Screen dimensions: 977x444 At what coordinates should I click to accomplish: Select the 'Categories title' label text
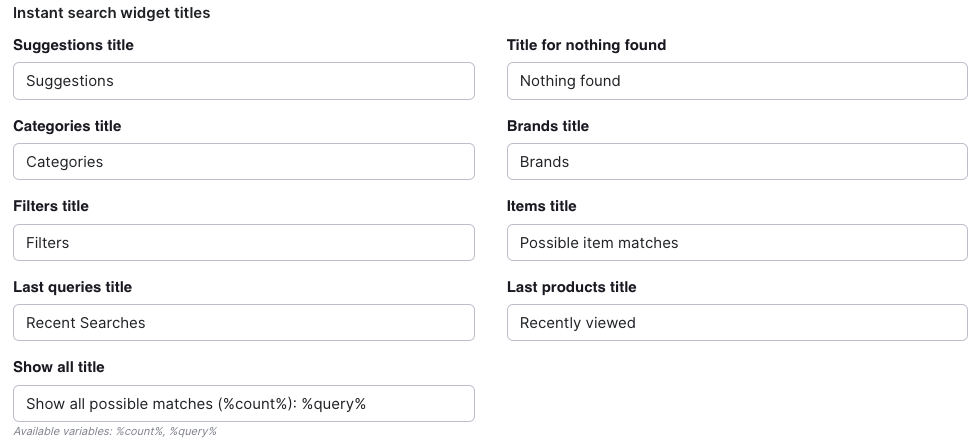point(67,126)
